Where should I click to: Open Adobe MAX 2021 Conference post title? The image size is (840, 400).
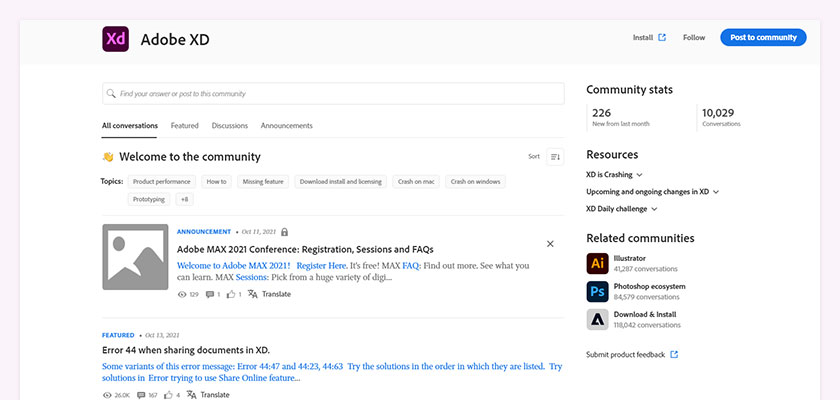coord(305,250)
